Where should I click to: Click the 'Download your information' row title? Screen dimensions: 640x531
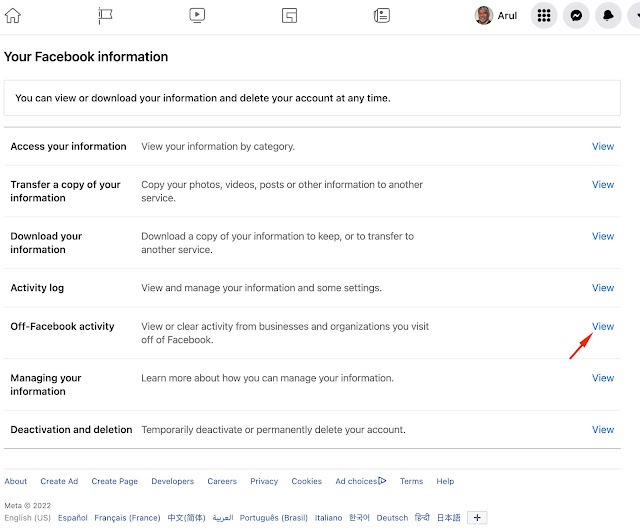(46, 243)
